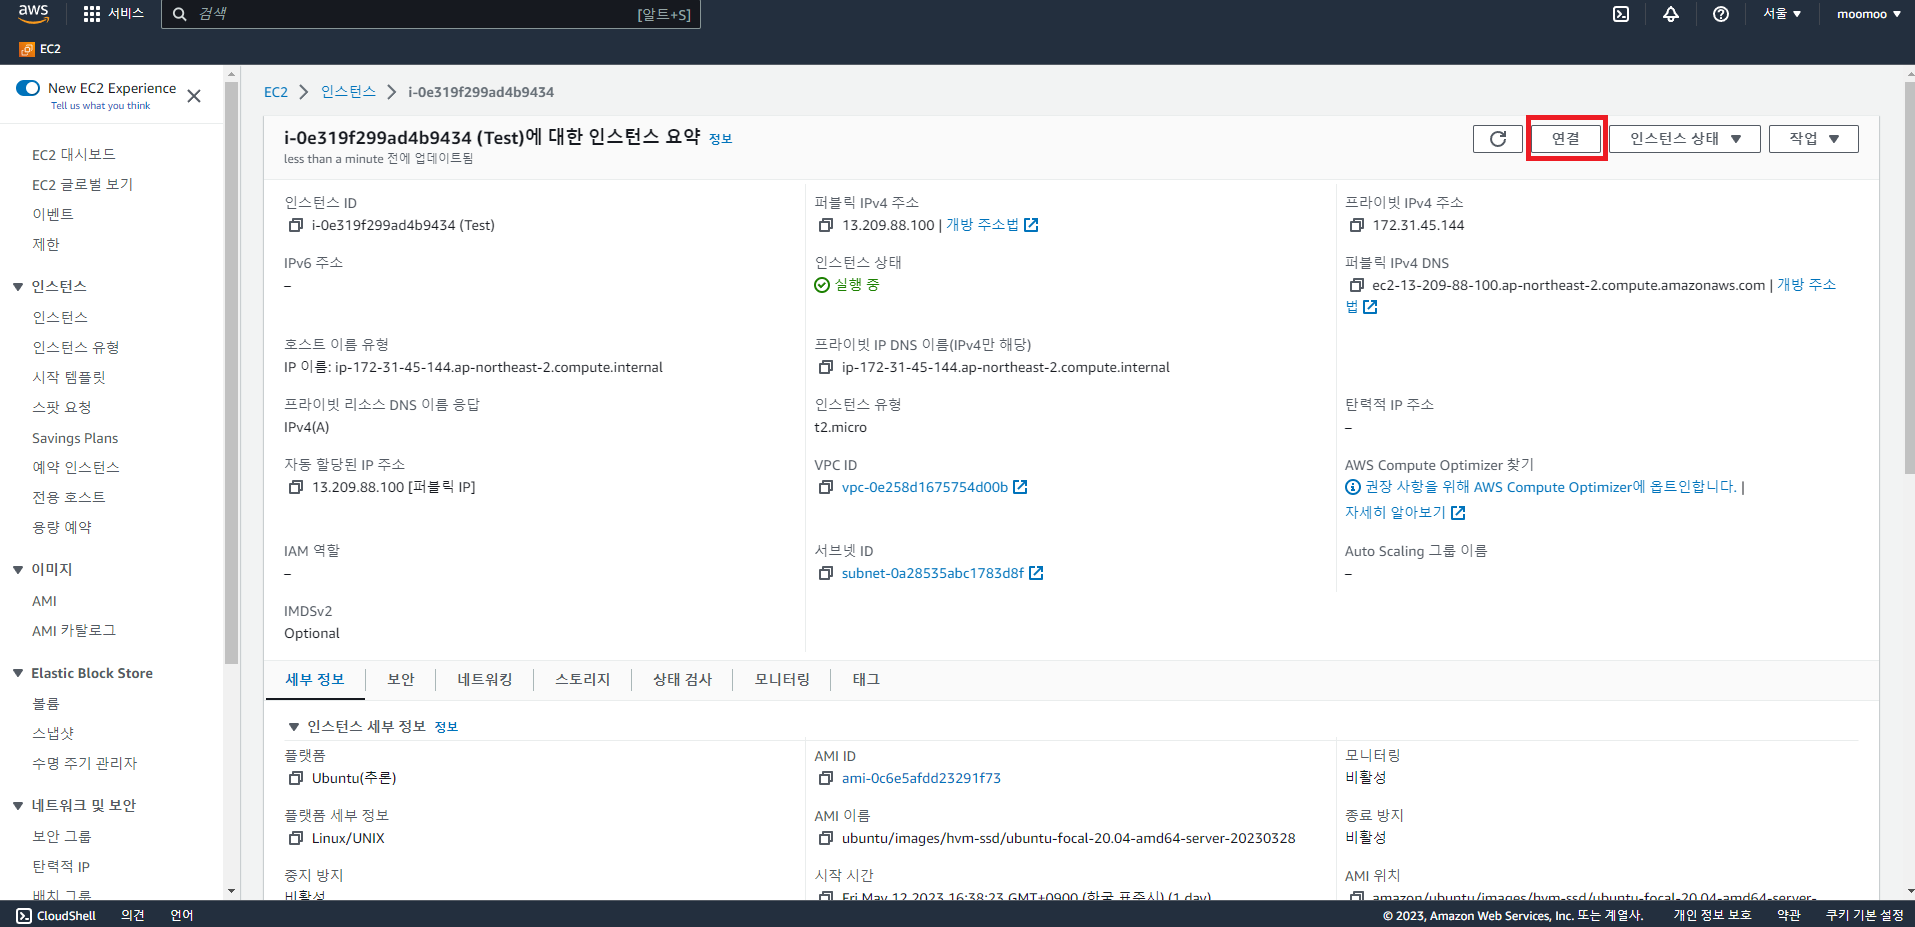Copy the private IPv4 address 172.31.45.144
Image resolution: width=1915 pixels, height=927 pixels.
[1357, 225]
